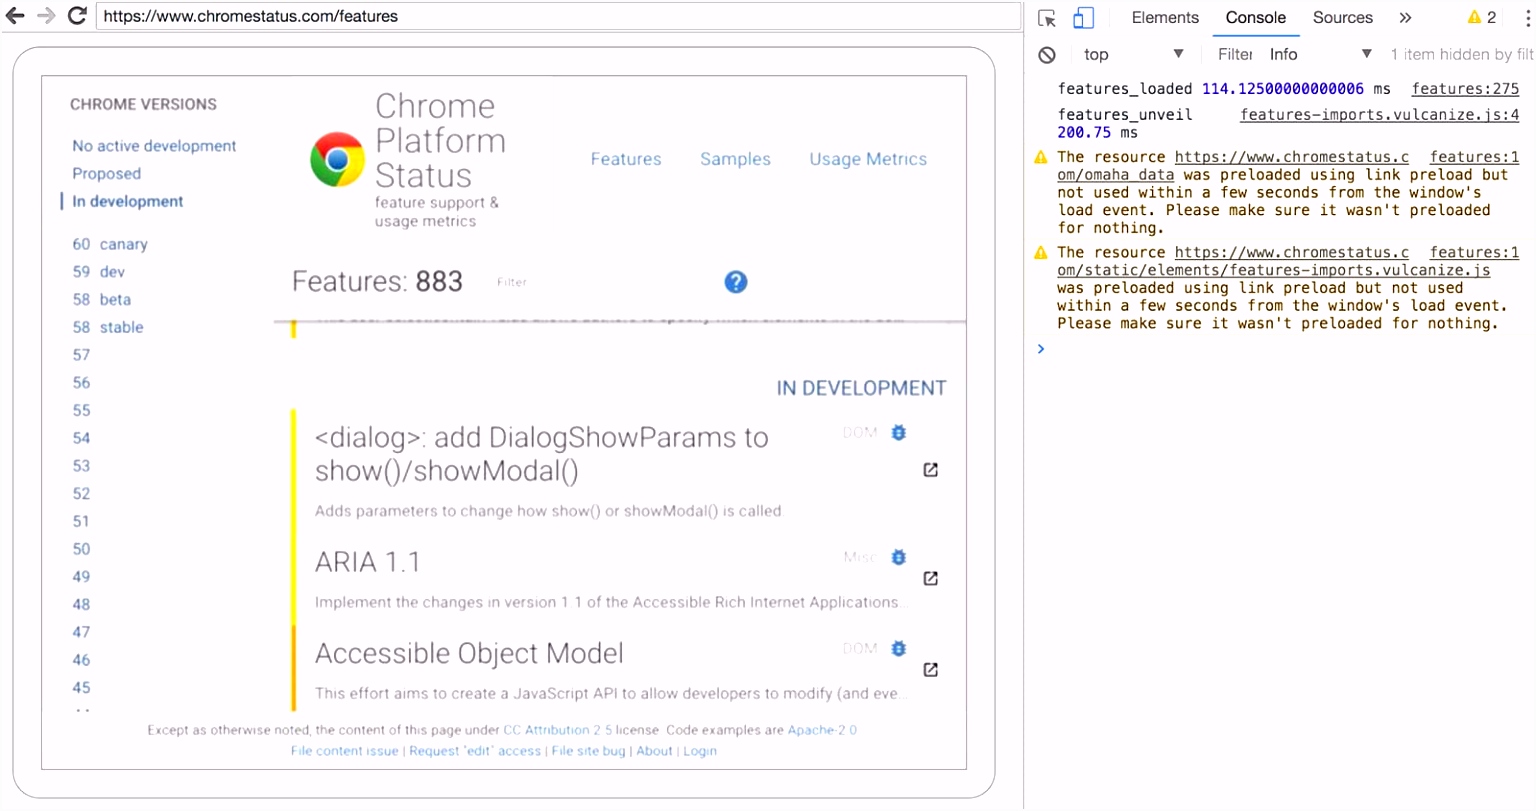Select Chrome version 48

tap(81, 605)
